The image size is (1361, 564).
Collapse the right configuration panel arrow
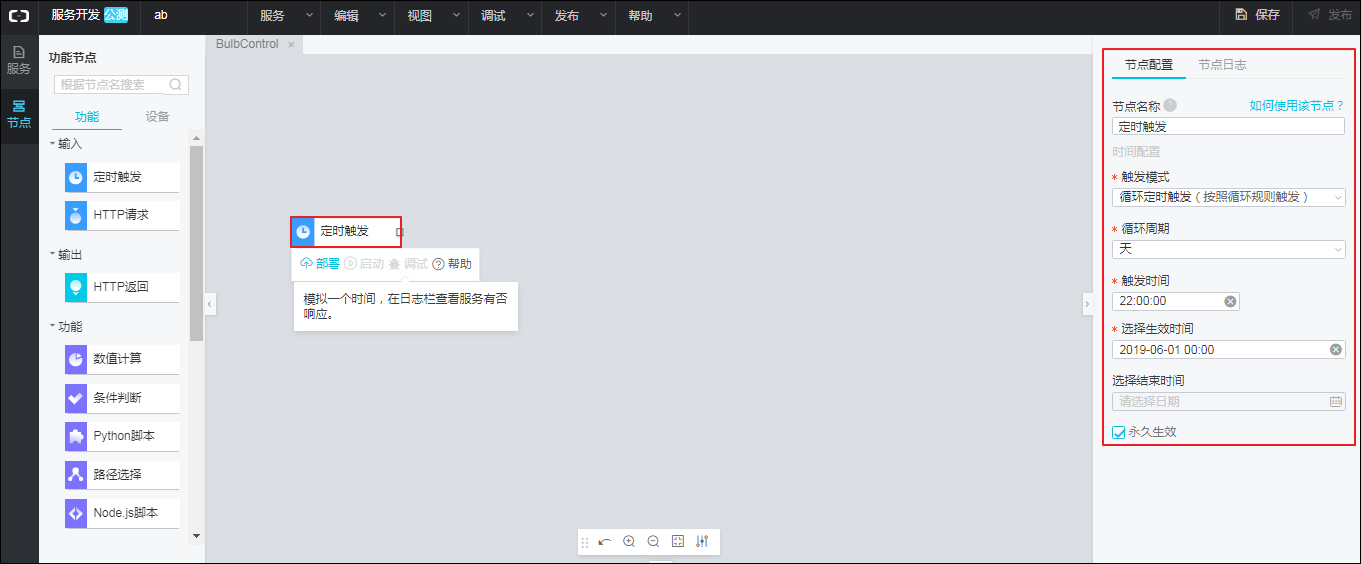coord(1088,304)
